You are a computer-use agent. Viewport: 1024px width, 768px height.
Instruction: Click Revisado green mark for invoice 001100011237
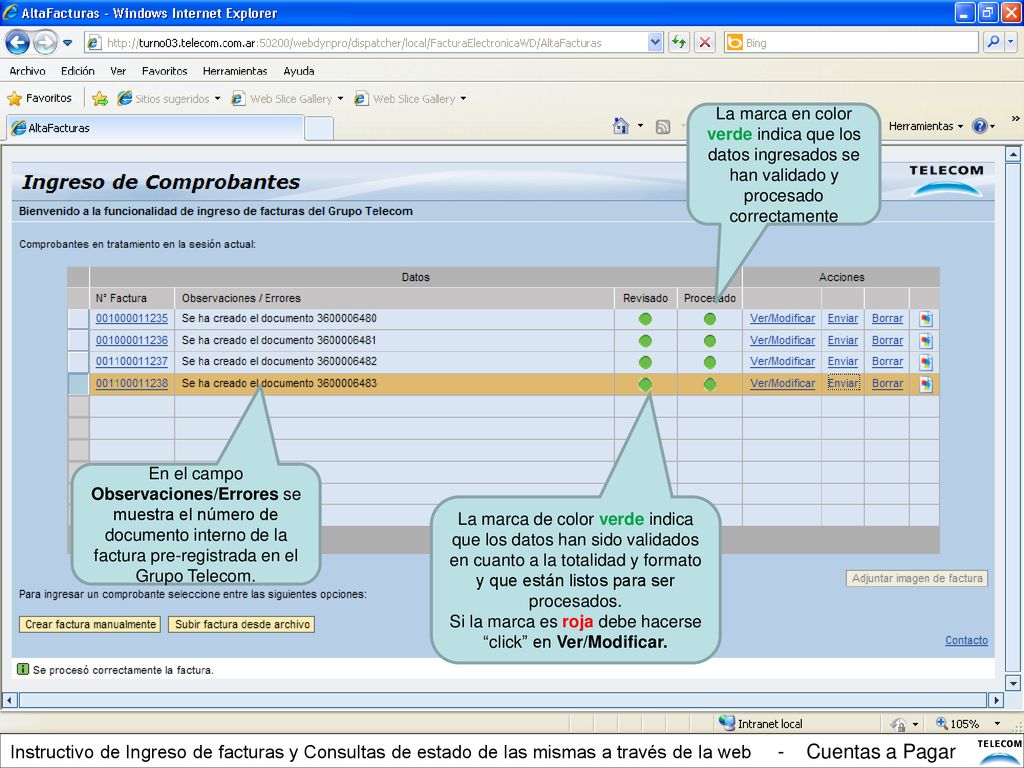[x=645, y=362]
